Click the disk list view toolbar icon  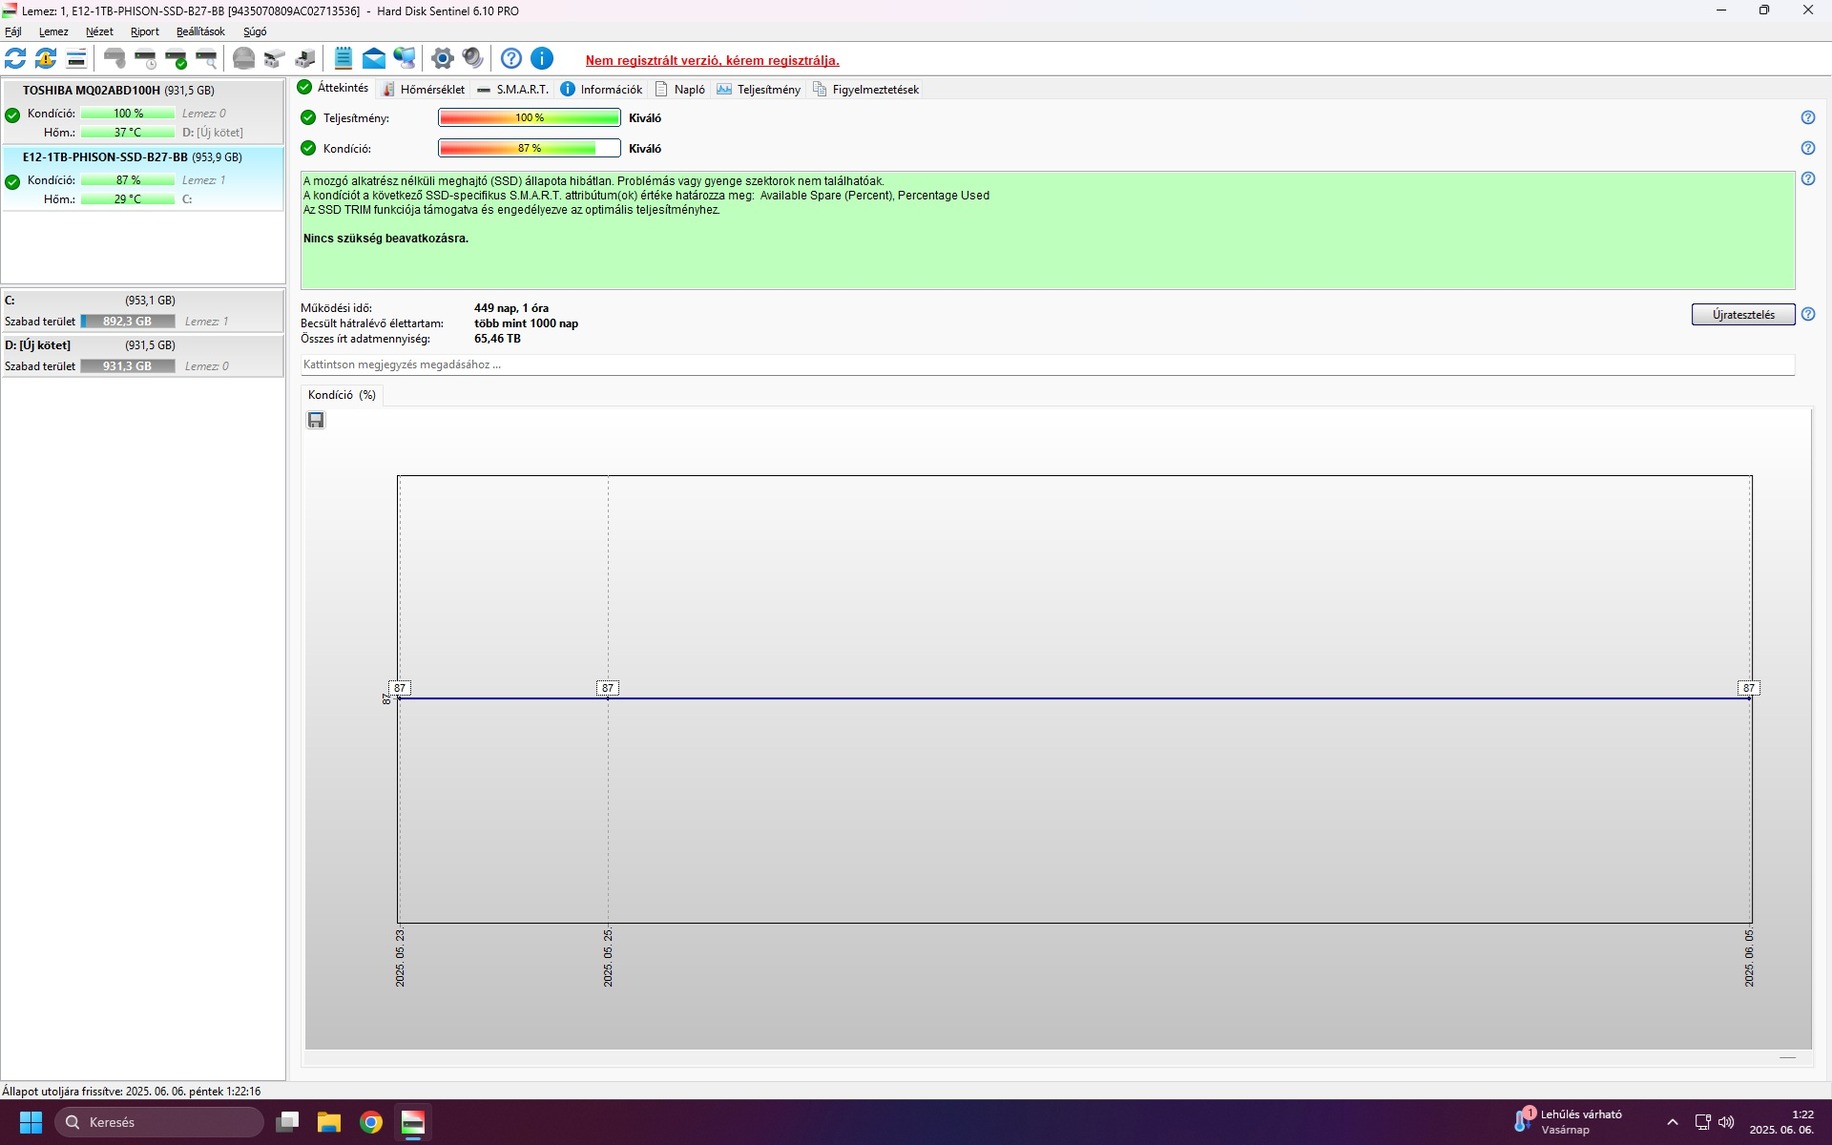(76, 58)
